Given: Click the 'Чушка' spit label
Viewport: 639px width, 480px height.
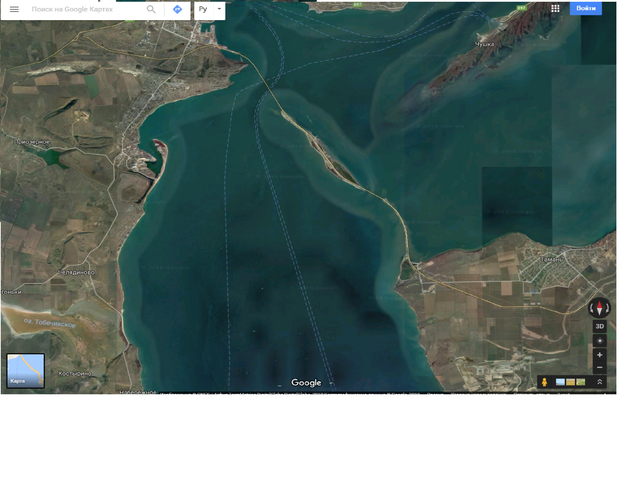Looking at the screenshot, I should (x=485, y=44).
